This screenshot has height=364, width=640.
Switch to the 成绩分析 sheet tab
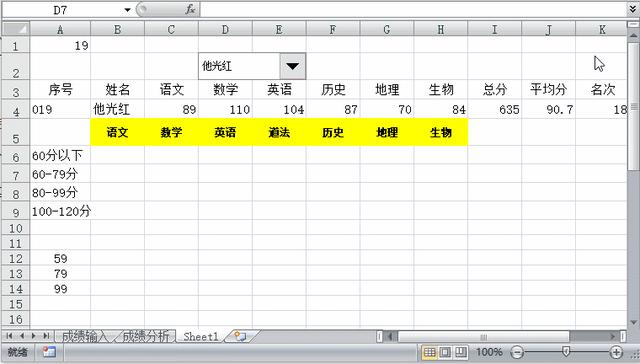pyautogui.click(x=145, y=336)
